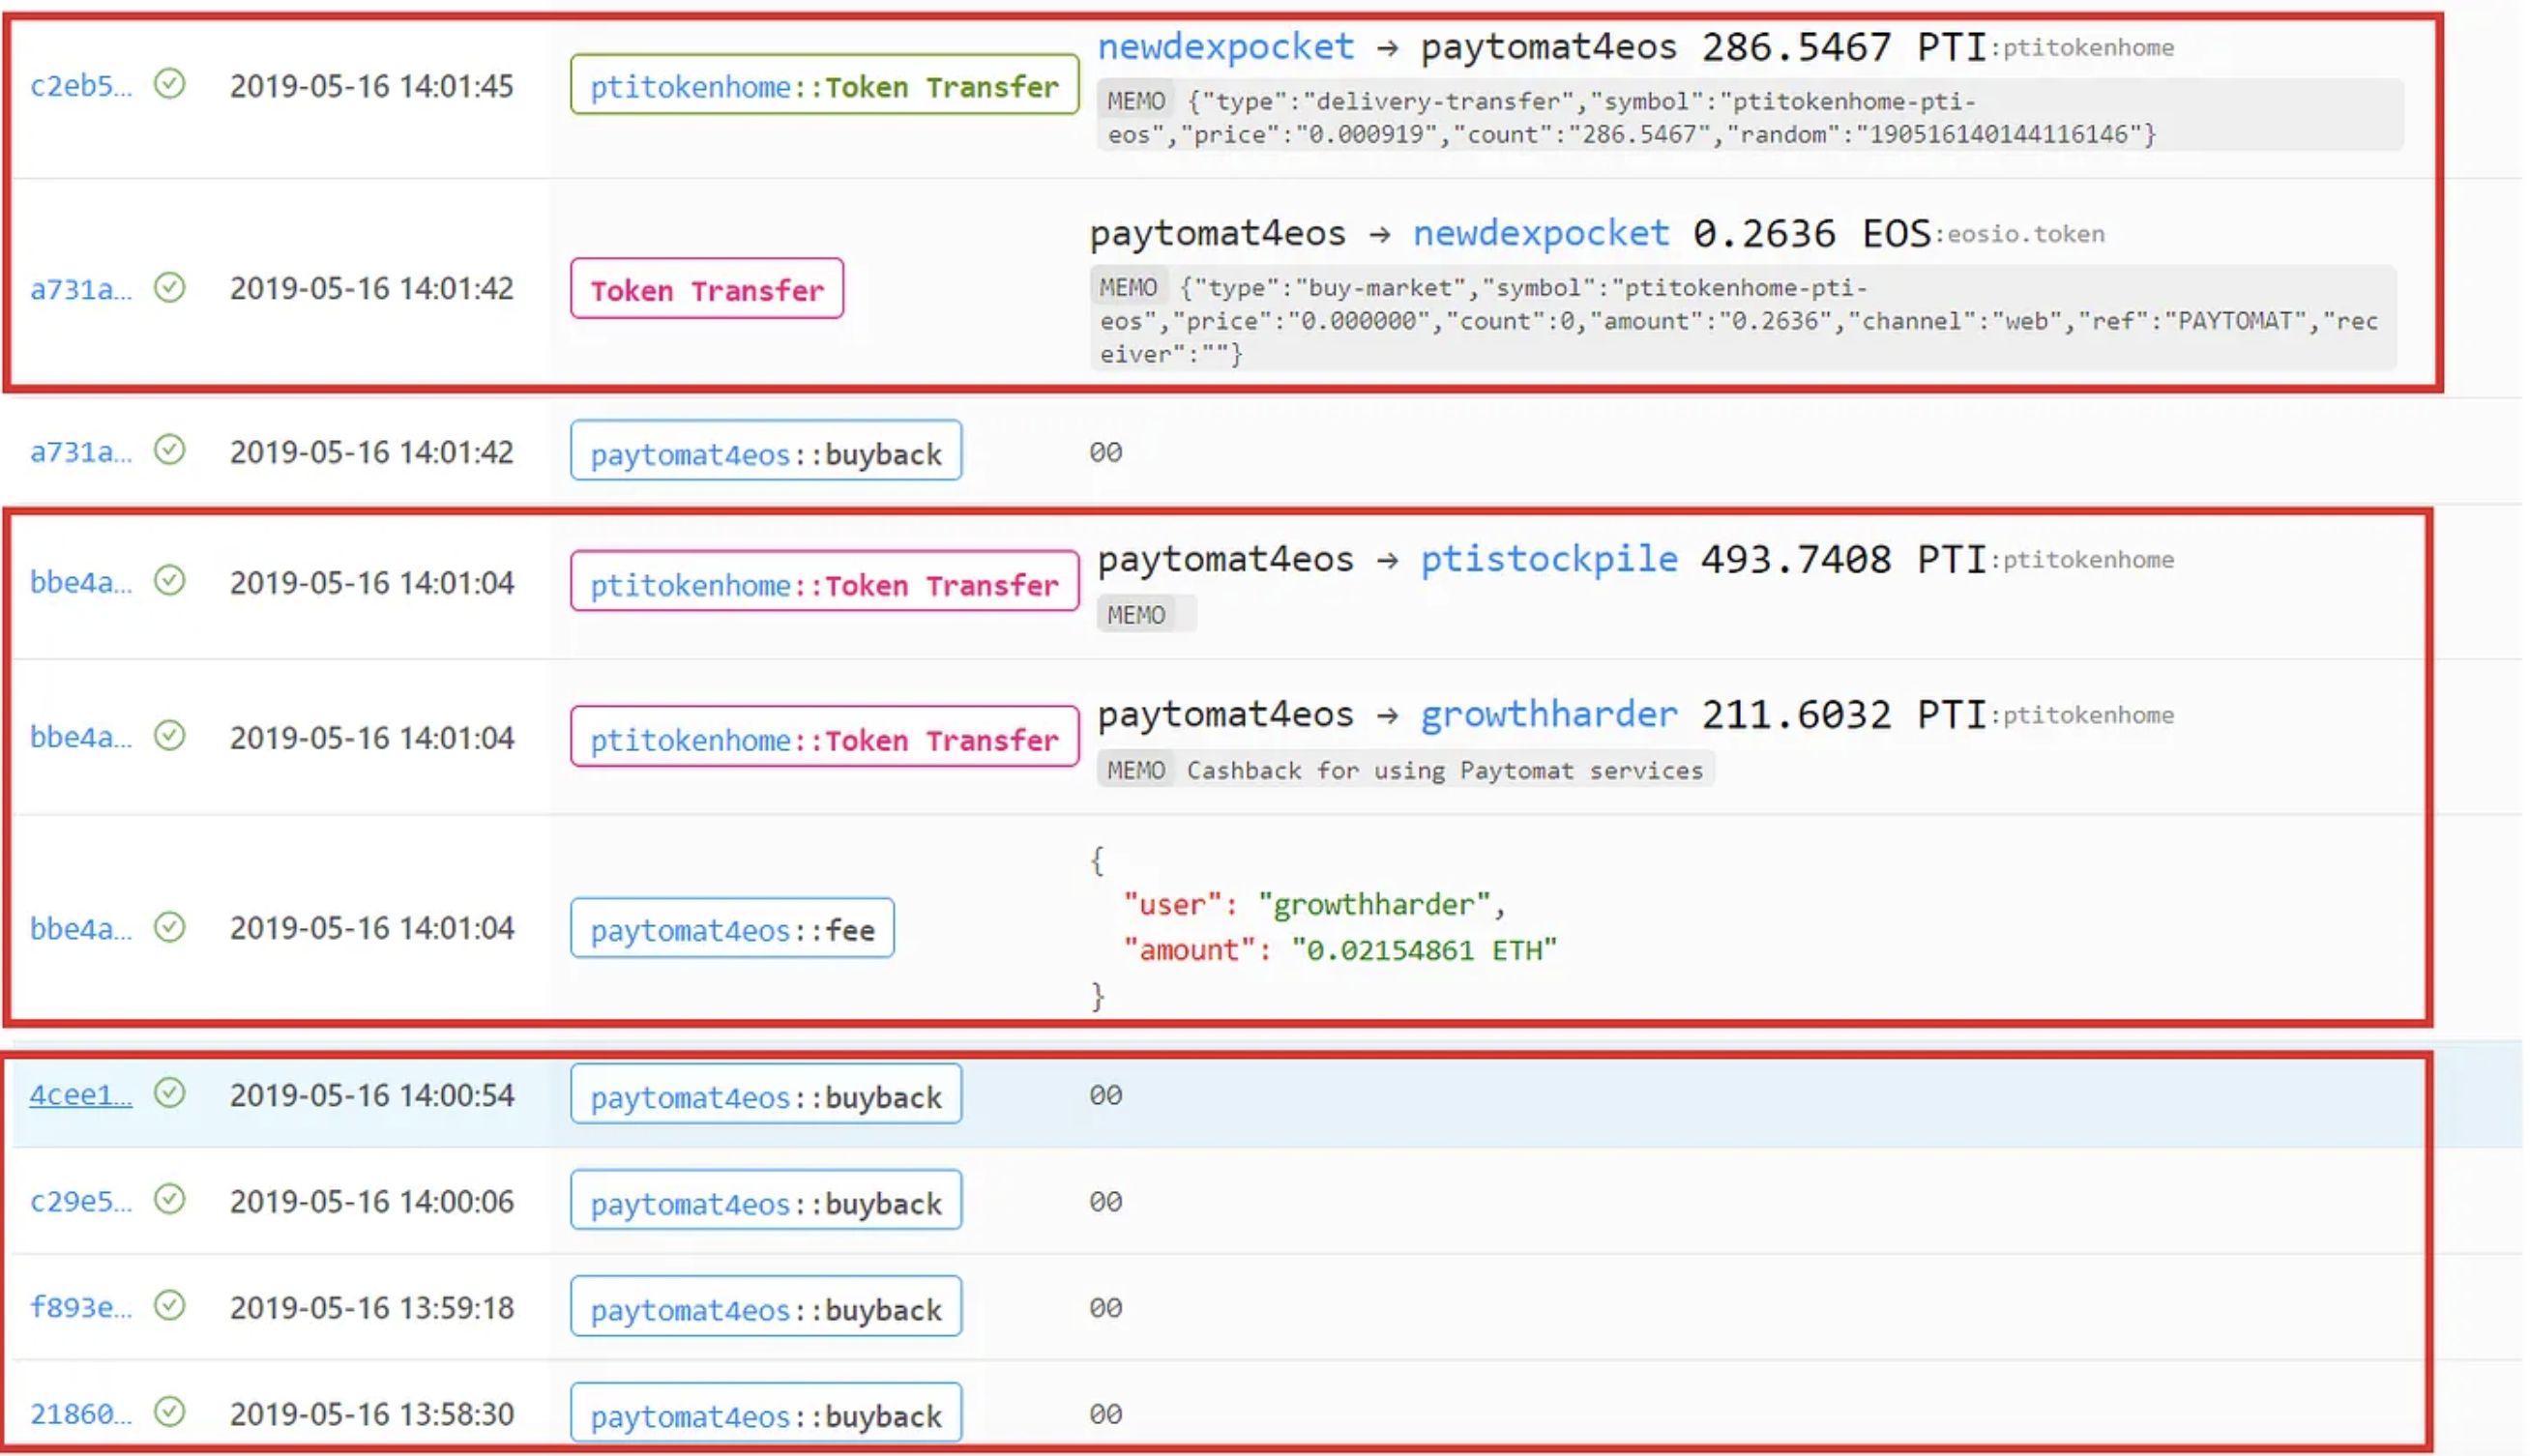This screenshot has width=2530, height=1456.
Task: Open transaction c29e5
Action: point(80,1201)
